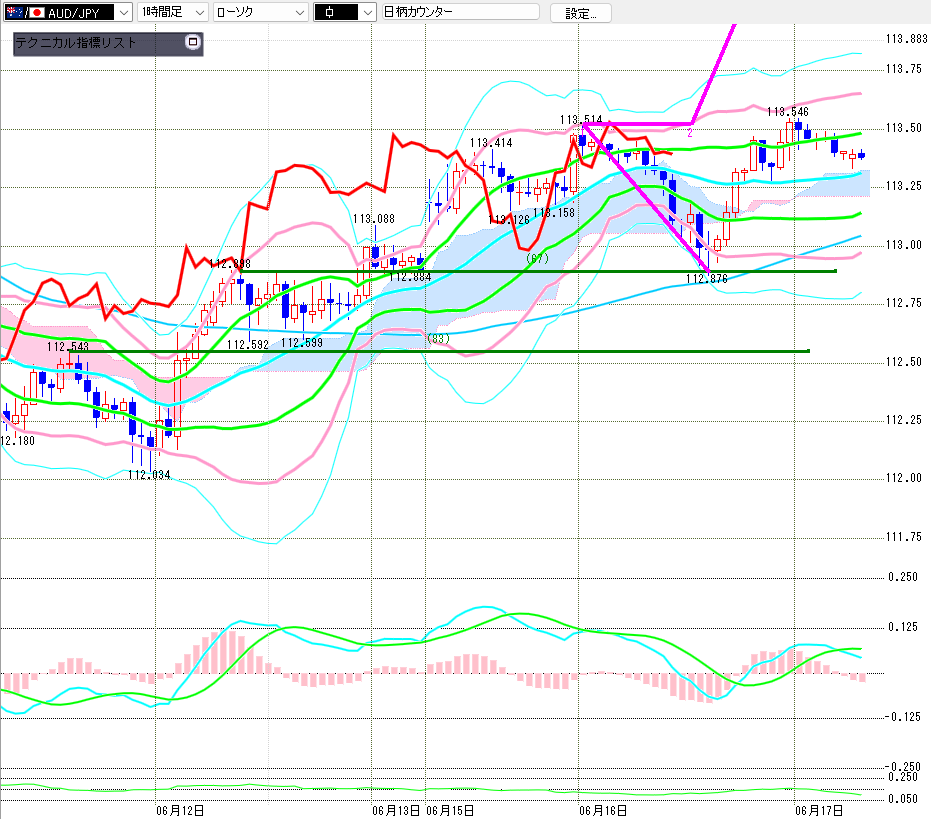Click the 113.883 price axis value

click(x=906, y=39)
